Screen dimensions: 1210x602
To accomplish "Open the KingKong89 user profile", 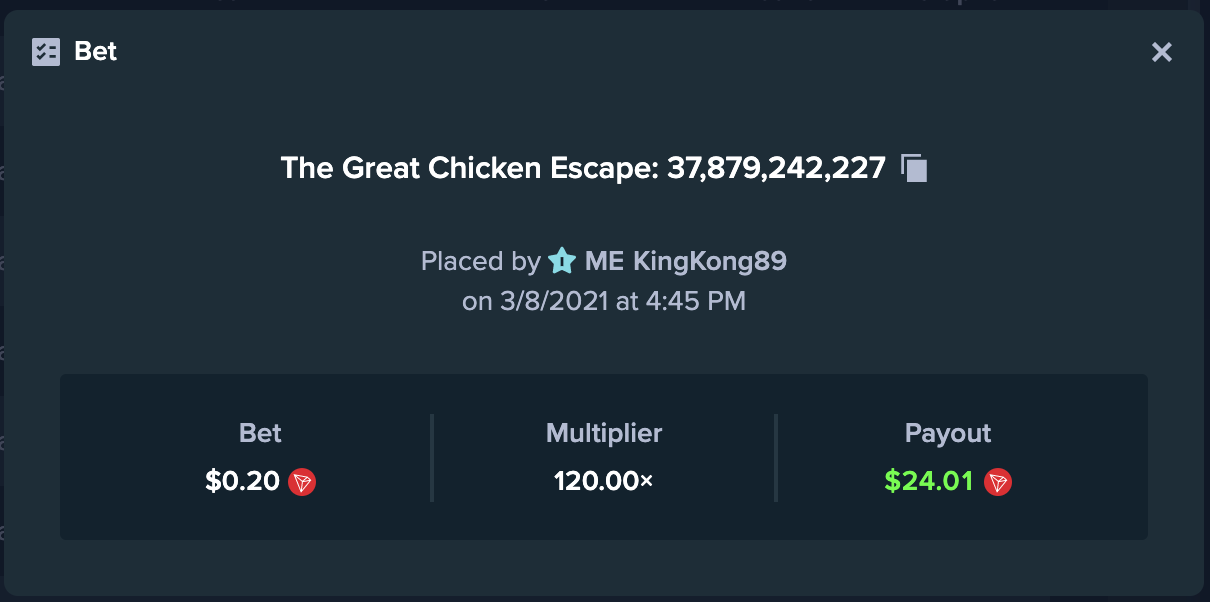I will coord(710,262).
